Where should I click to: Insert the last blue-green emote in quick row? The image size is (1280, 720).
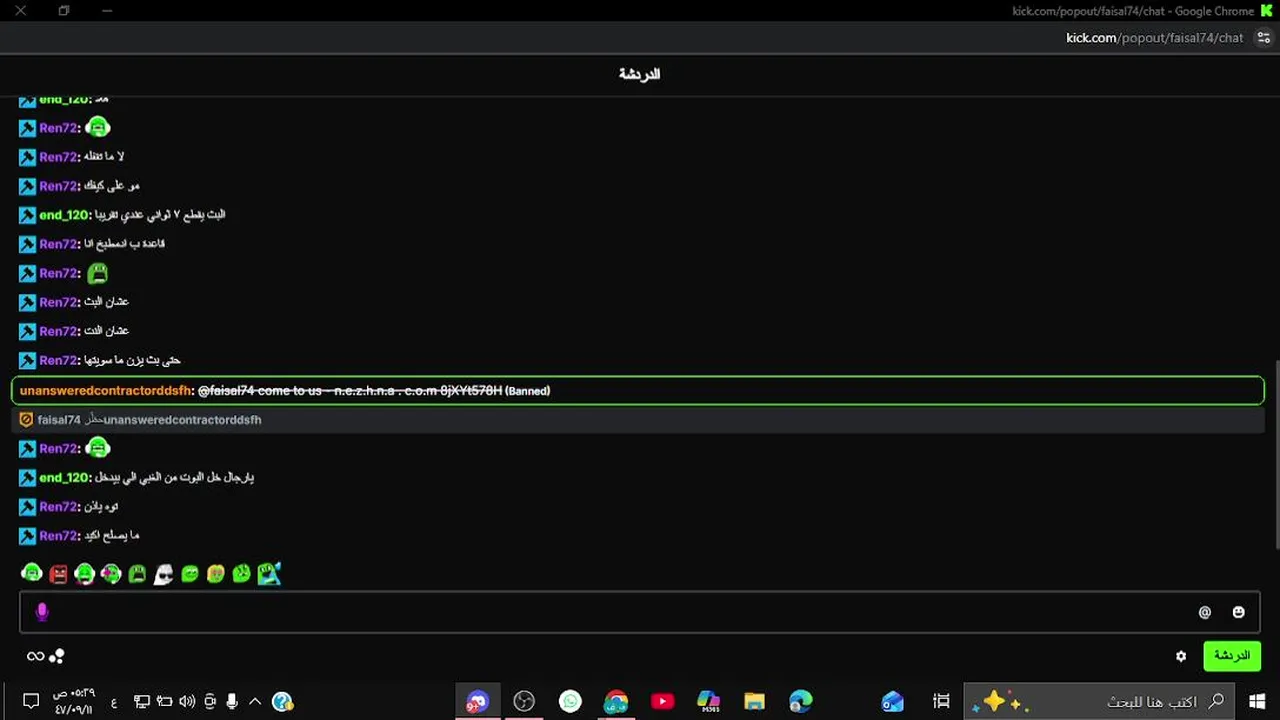click(x=269, y=573)
